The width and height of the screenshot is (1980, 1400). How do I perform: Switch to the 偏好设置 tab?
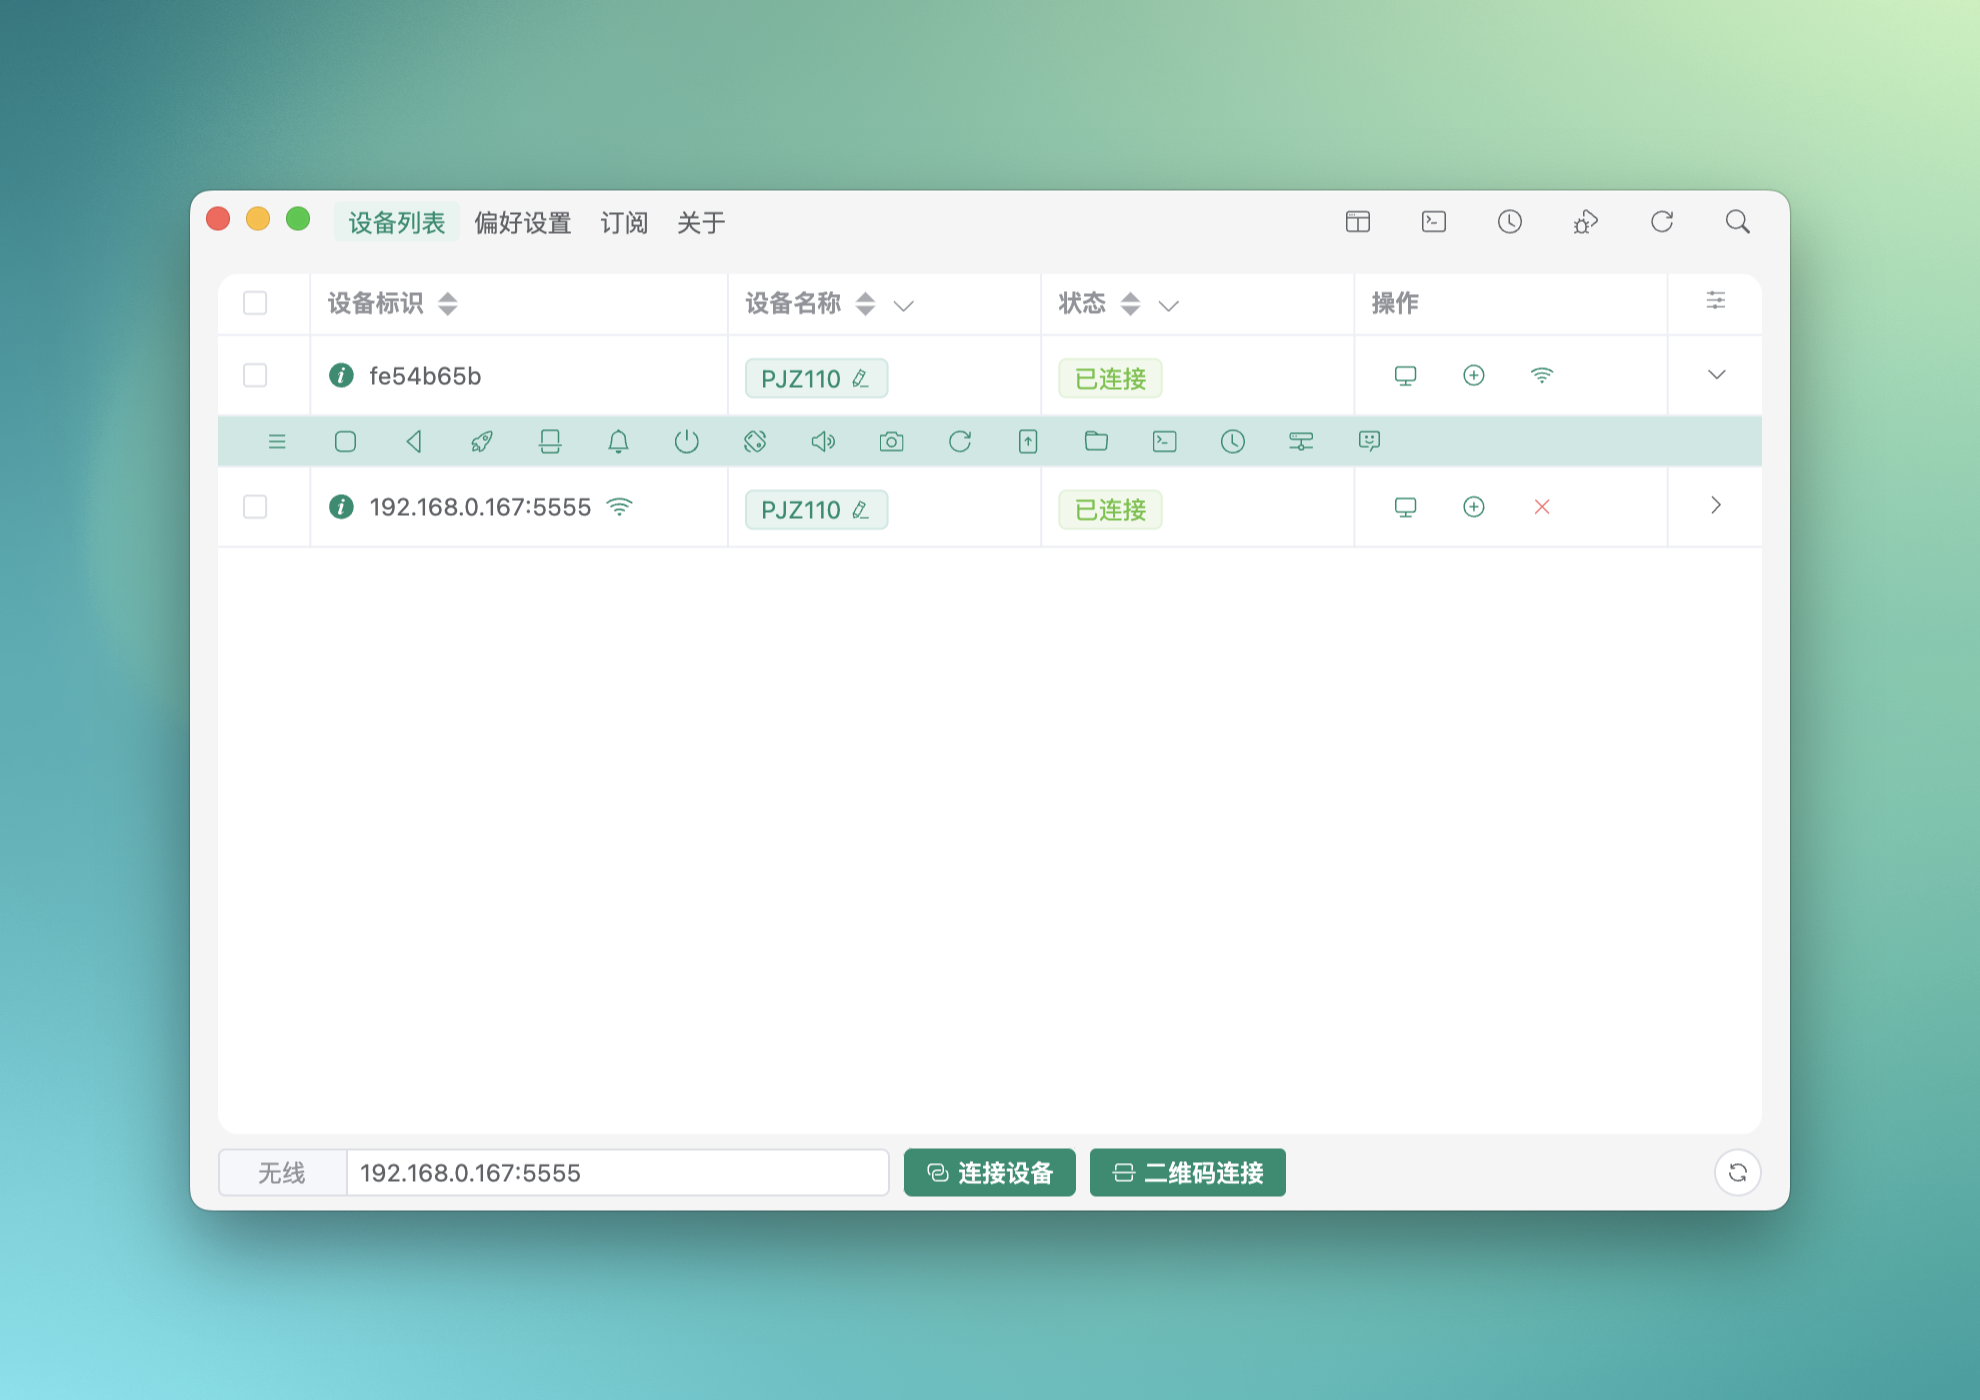click(x=522, y=222)
